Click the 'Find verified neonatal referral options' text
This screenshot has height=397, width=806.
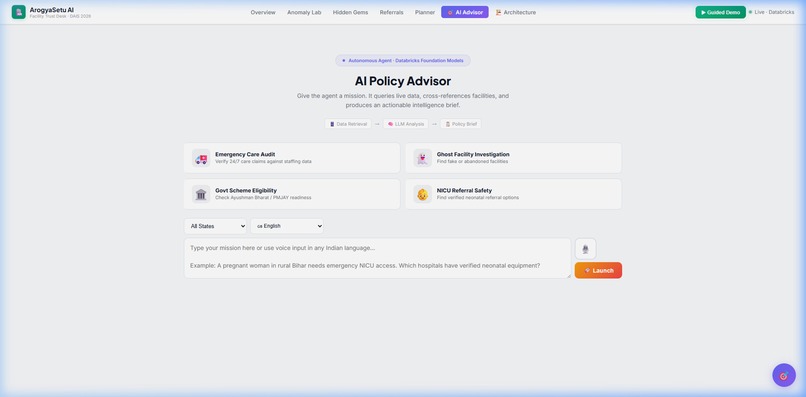pyautogui.click(x=478, y=197)
